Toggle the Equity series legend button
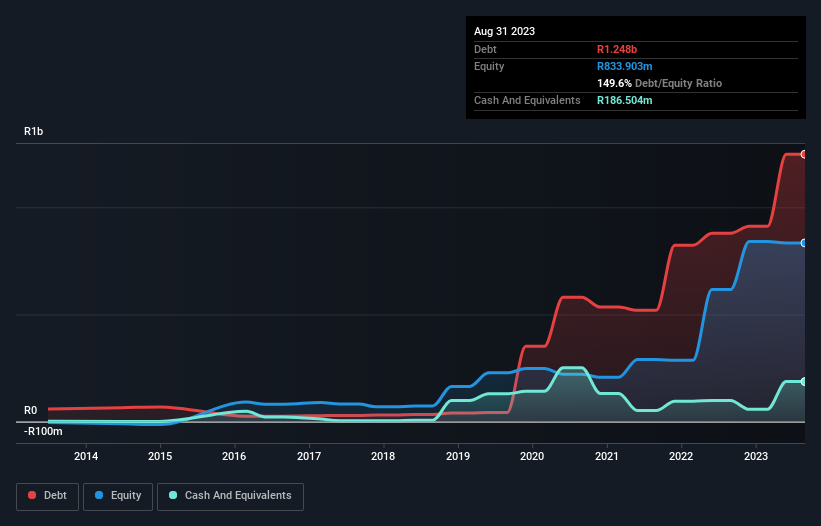This screenshot has height=526, width=821. pos(118,496)
